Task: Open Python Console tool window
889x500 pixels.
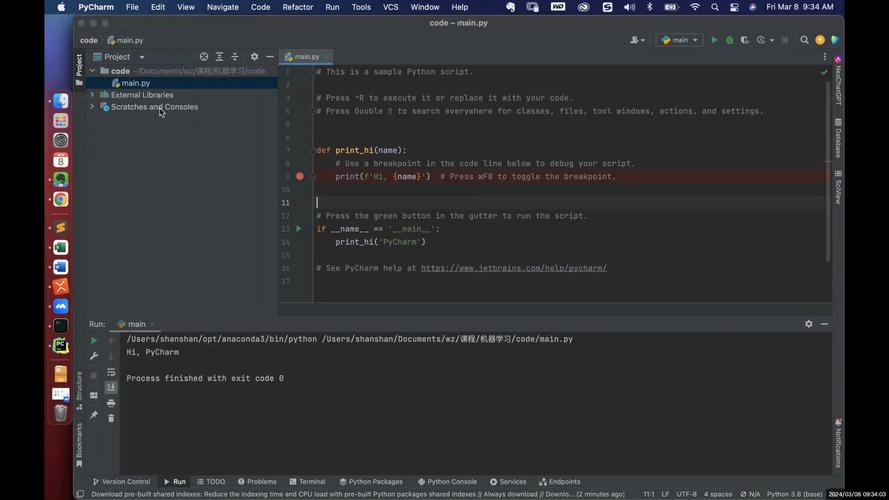Action: [x=447, y=482]
